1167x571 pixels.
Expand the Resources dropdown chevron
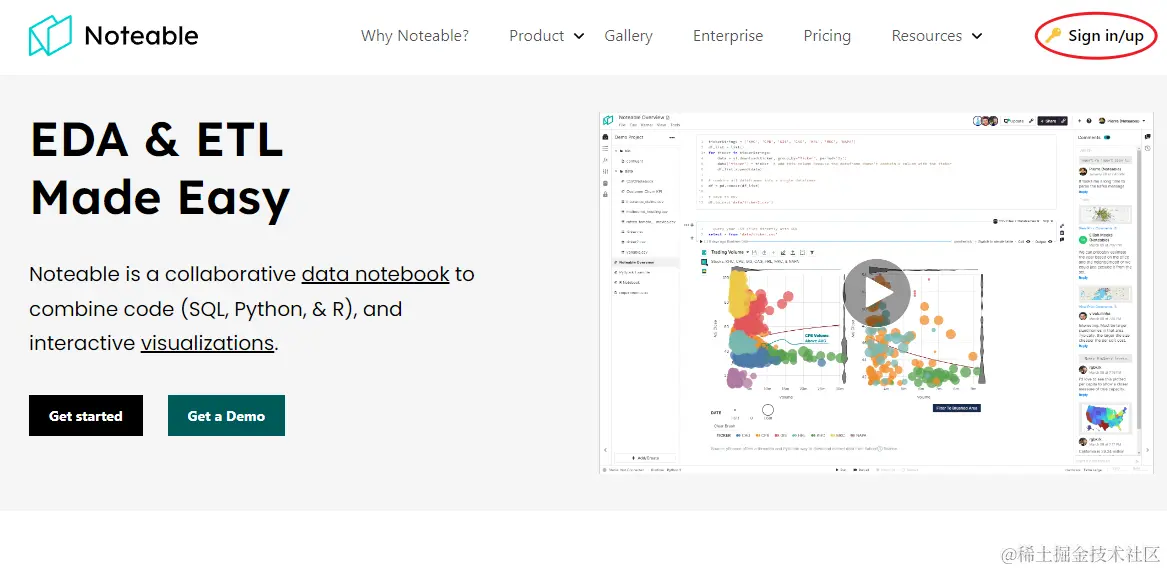(977, 36)
